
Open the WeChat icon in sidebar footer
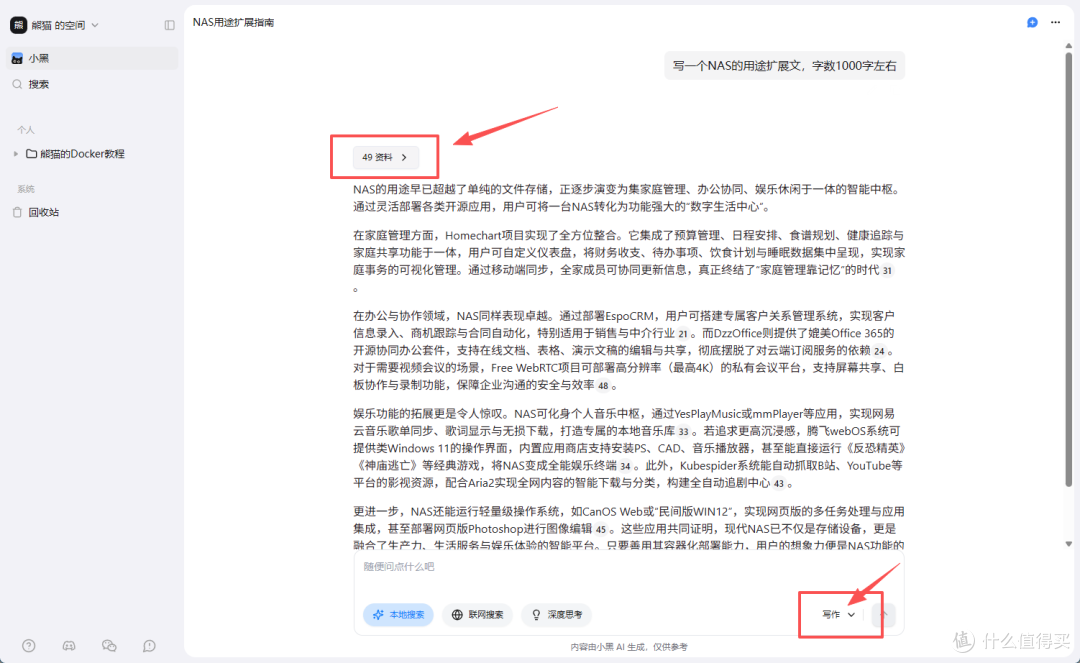click(109, 646)
